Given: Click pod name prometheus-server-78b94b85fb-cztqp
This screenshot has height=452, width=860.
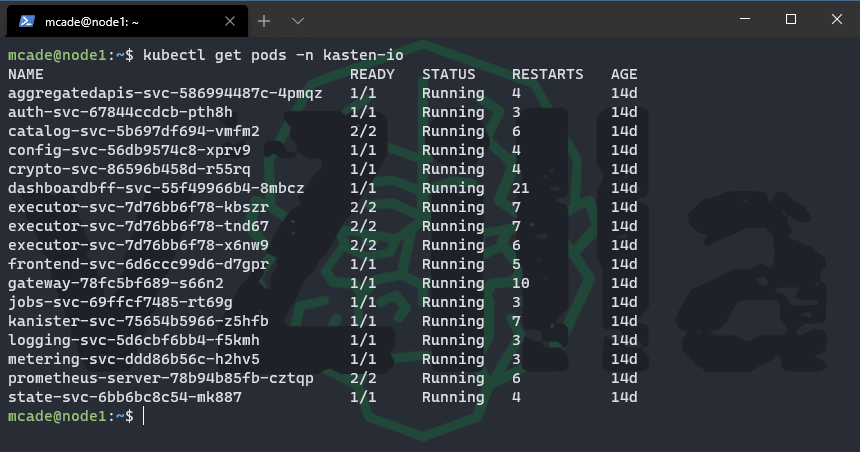Looking at the screenshot, I should click(161, 378).
